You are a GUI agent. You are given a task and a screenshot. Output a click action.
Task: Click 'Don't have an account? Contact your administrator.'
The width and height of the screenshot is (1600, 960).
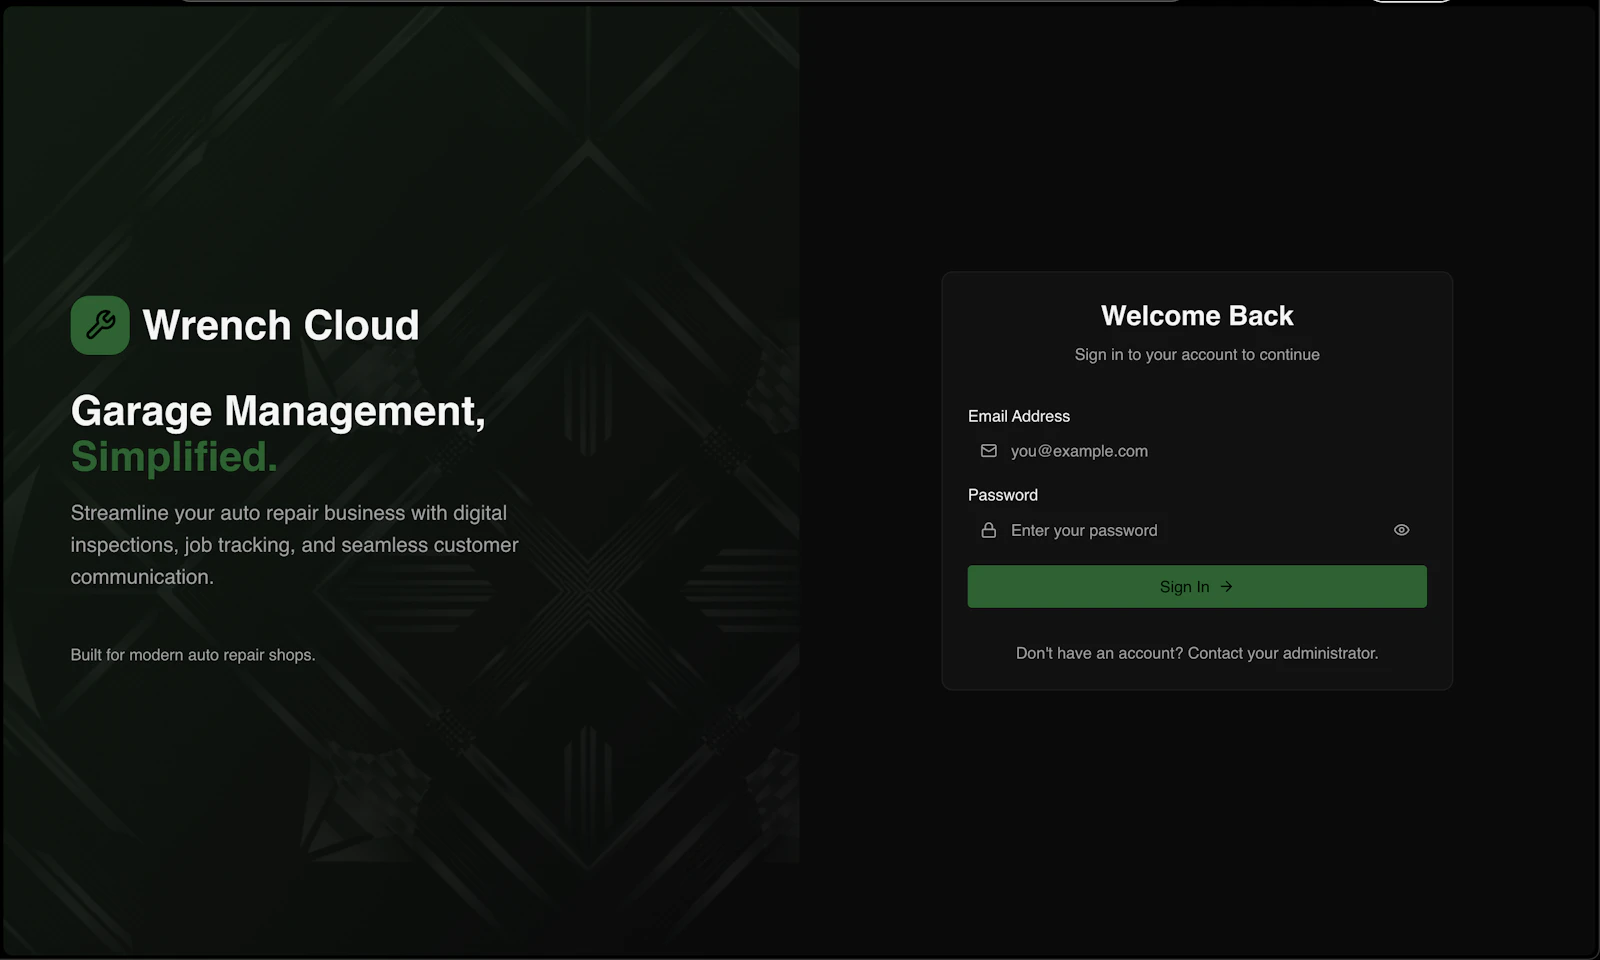coord(1197,653)
